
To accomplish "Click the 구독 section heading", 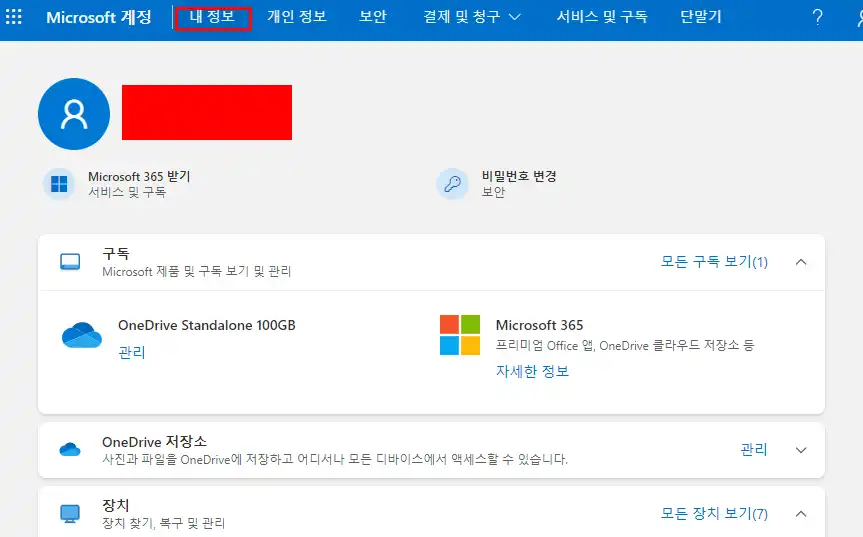I will [x=116, y=254].
